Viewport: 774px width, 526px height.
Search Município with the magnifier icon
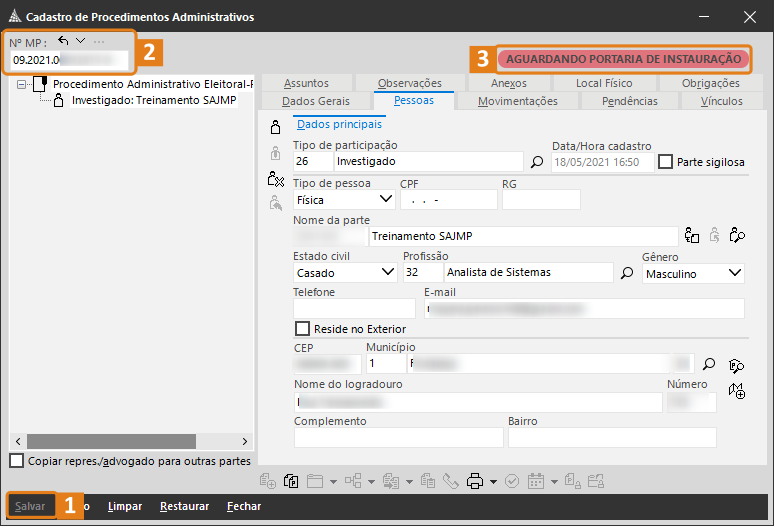point(709,364)
